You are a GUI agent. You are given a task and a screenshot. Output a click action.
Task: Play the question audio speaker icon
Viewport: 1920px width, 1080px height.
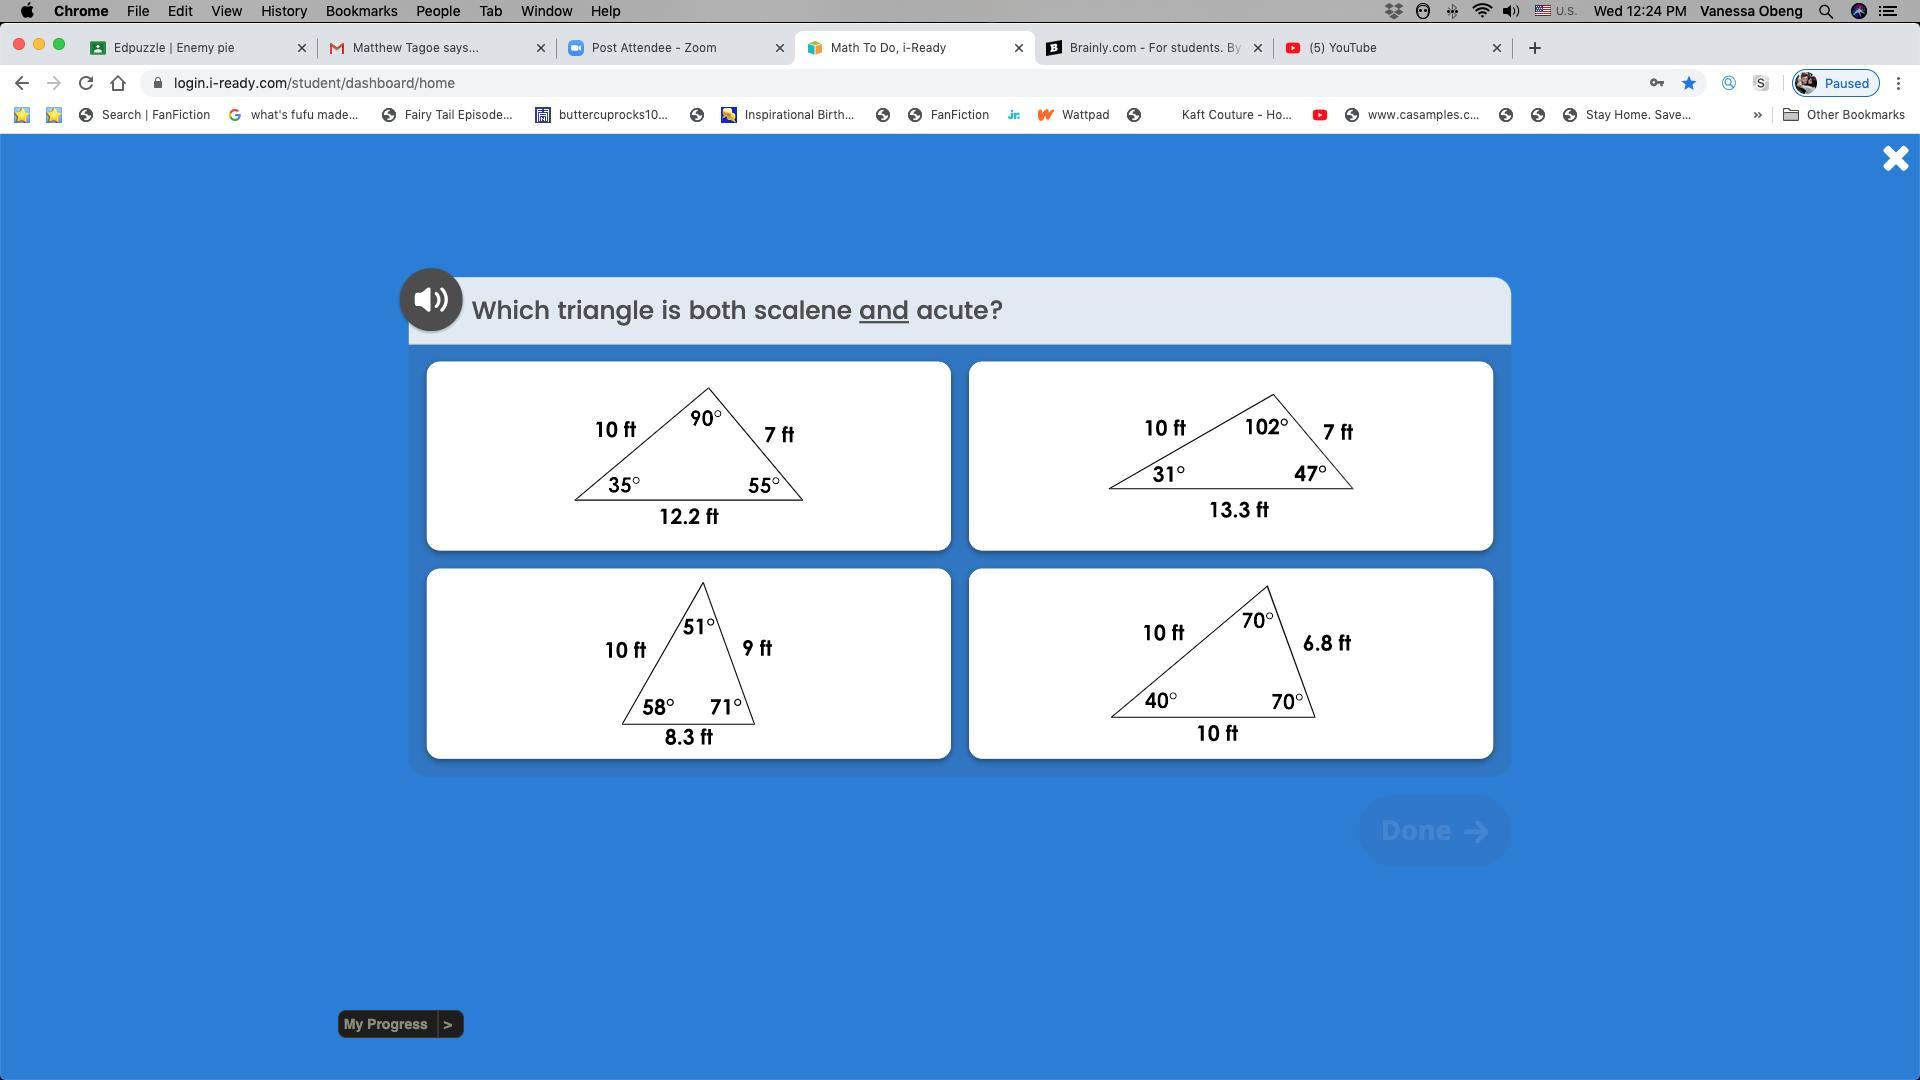pos(431,300)
